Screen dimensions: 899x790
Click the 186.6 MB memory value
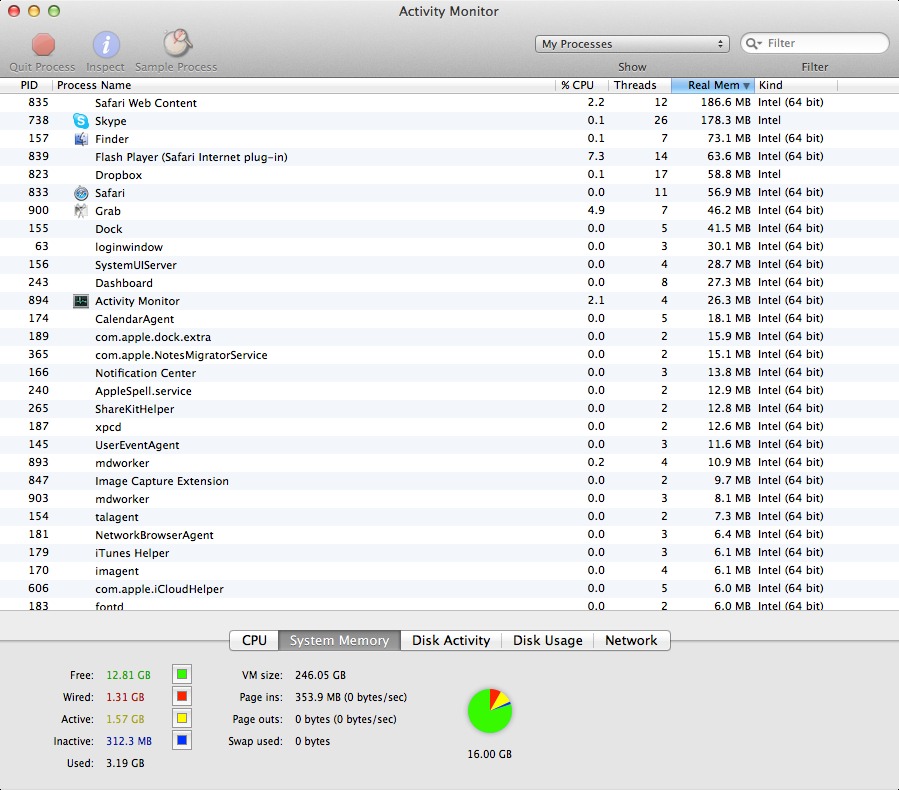(725, 102)
